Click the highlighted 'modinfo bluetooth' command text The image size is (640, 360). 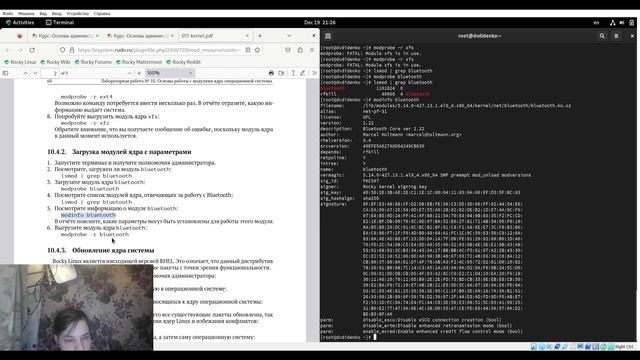(88, 215)
